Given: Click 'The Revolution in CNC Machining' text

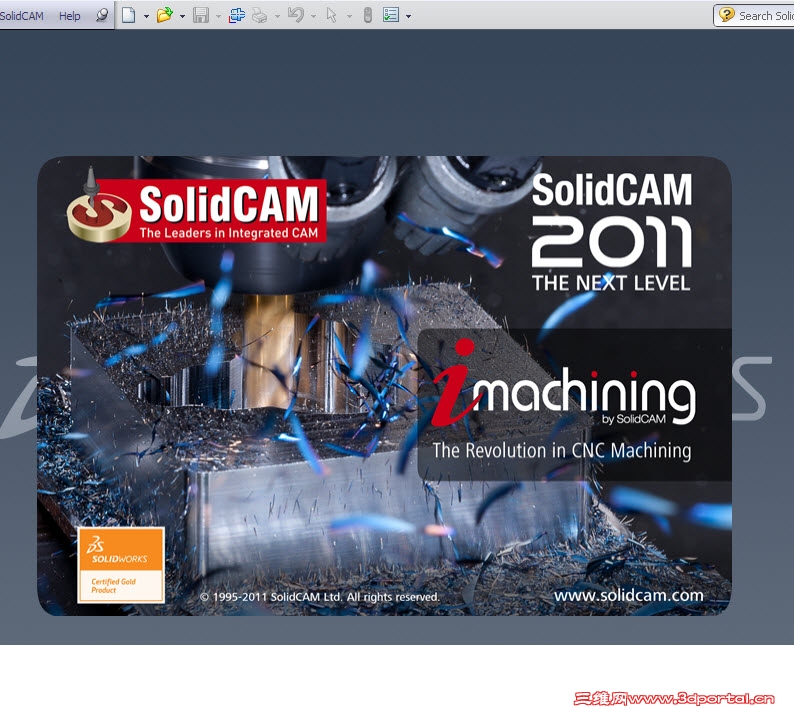Looking at the screenshot, I should [562, 451].
